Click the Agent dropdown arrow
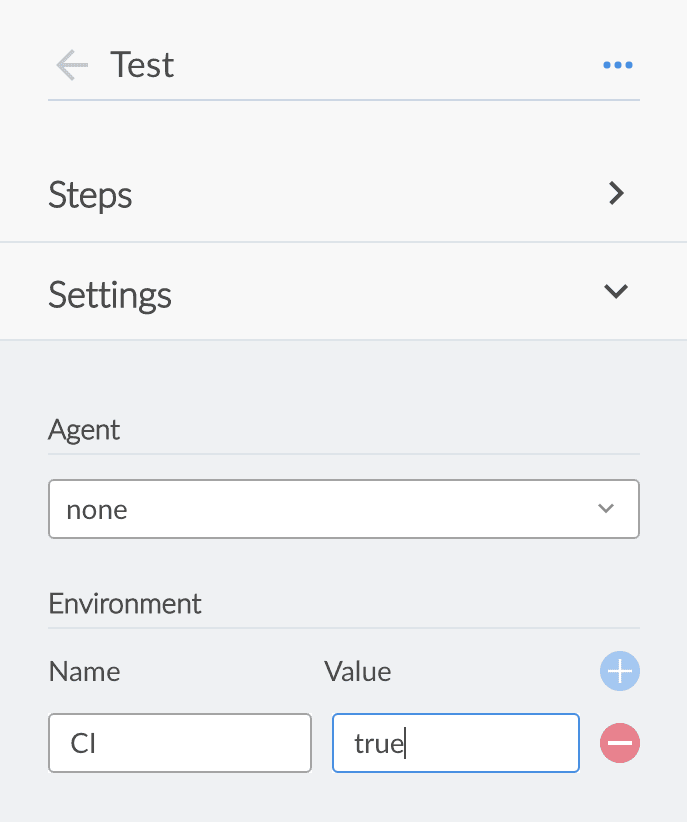Image resolution: width=687 pixels, height=822 pixels. point(606,508)
